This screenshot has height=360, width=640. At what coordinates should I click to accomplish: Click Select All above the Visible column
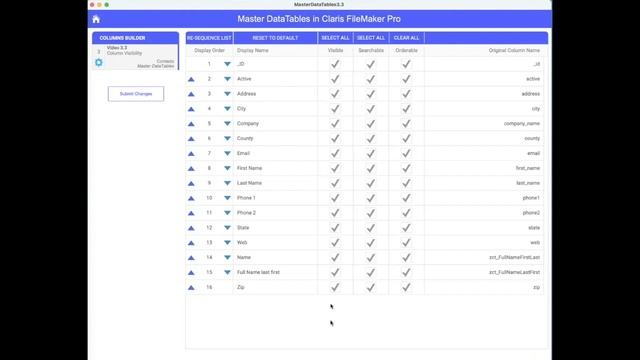[335, 38]
